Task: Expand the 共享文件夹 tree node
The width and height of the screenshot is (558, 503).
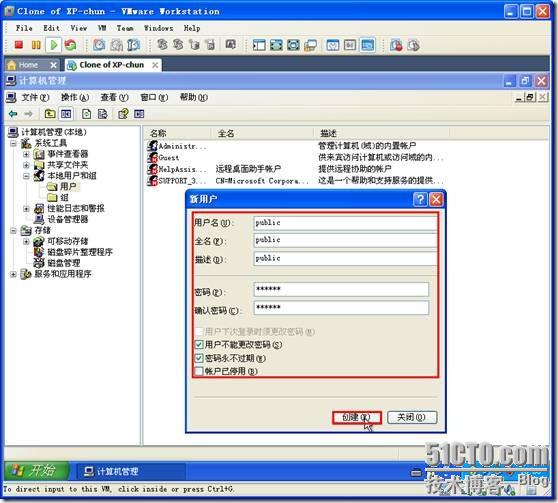Action: 26,165
